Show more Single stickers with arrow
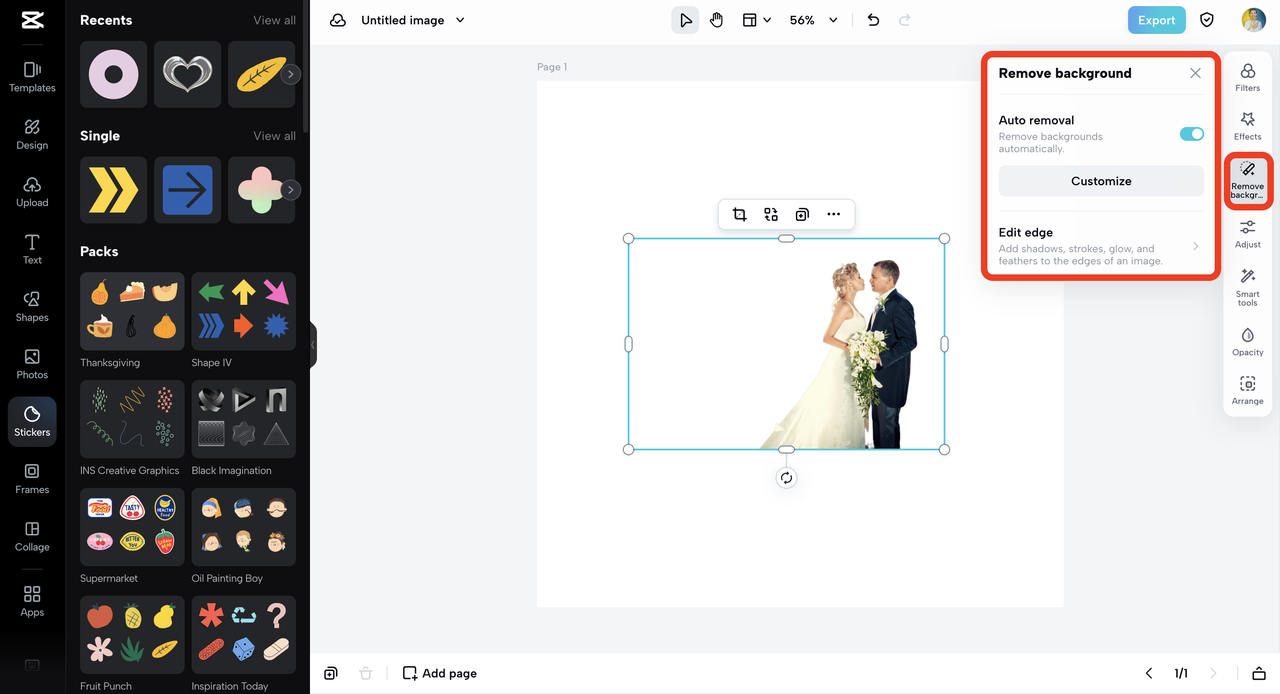 click(291, 190)
